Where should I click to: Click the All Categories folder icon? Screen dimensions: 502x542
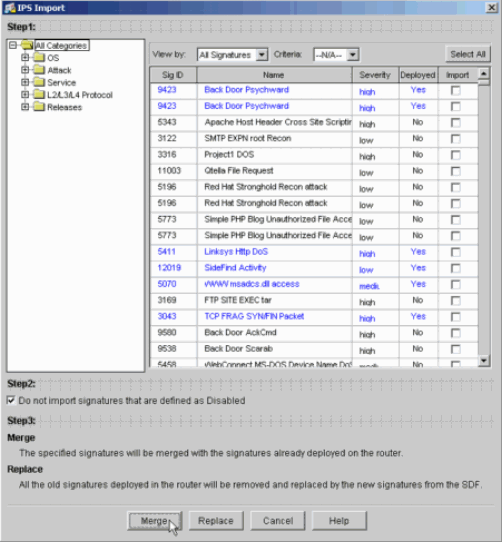[27, 45]
